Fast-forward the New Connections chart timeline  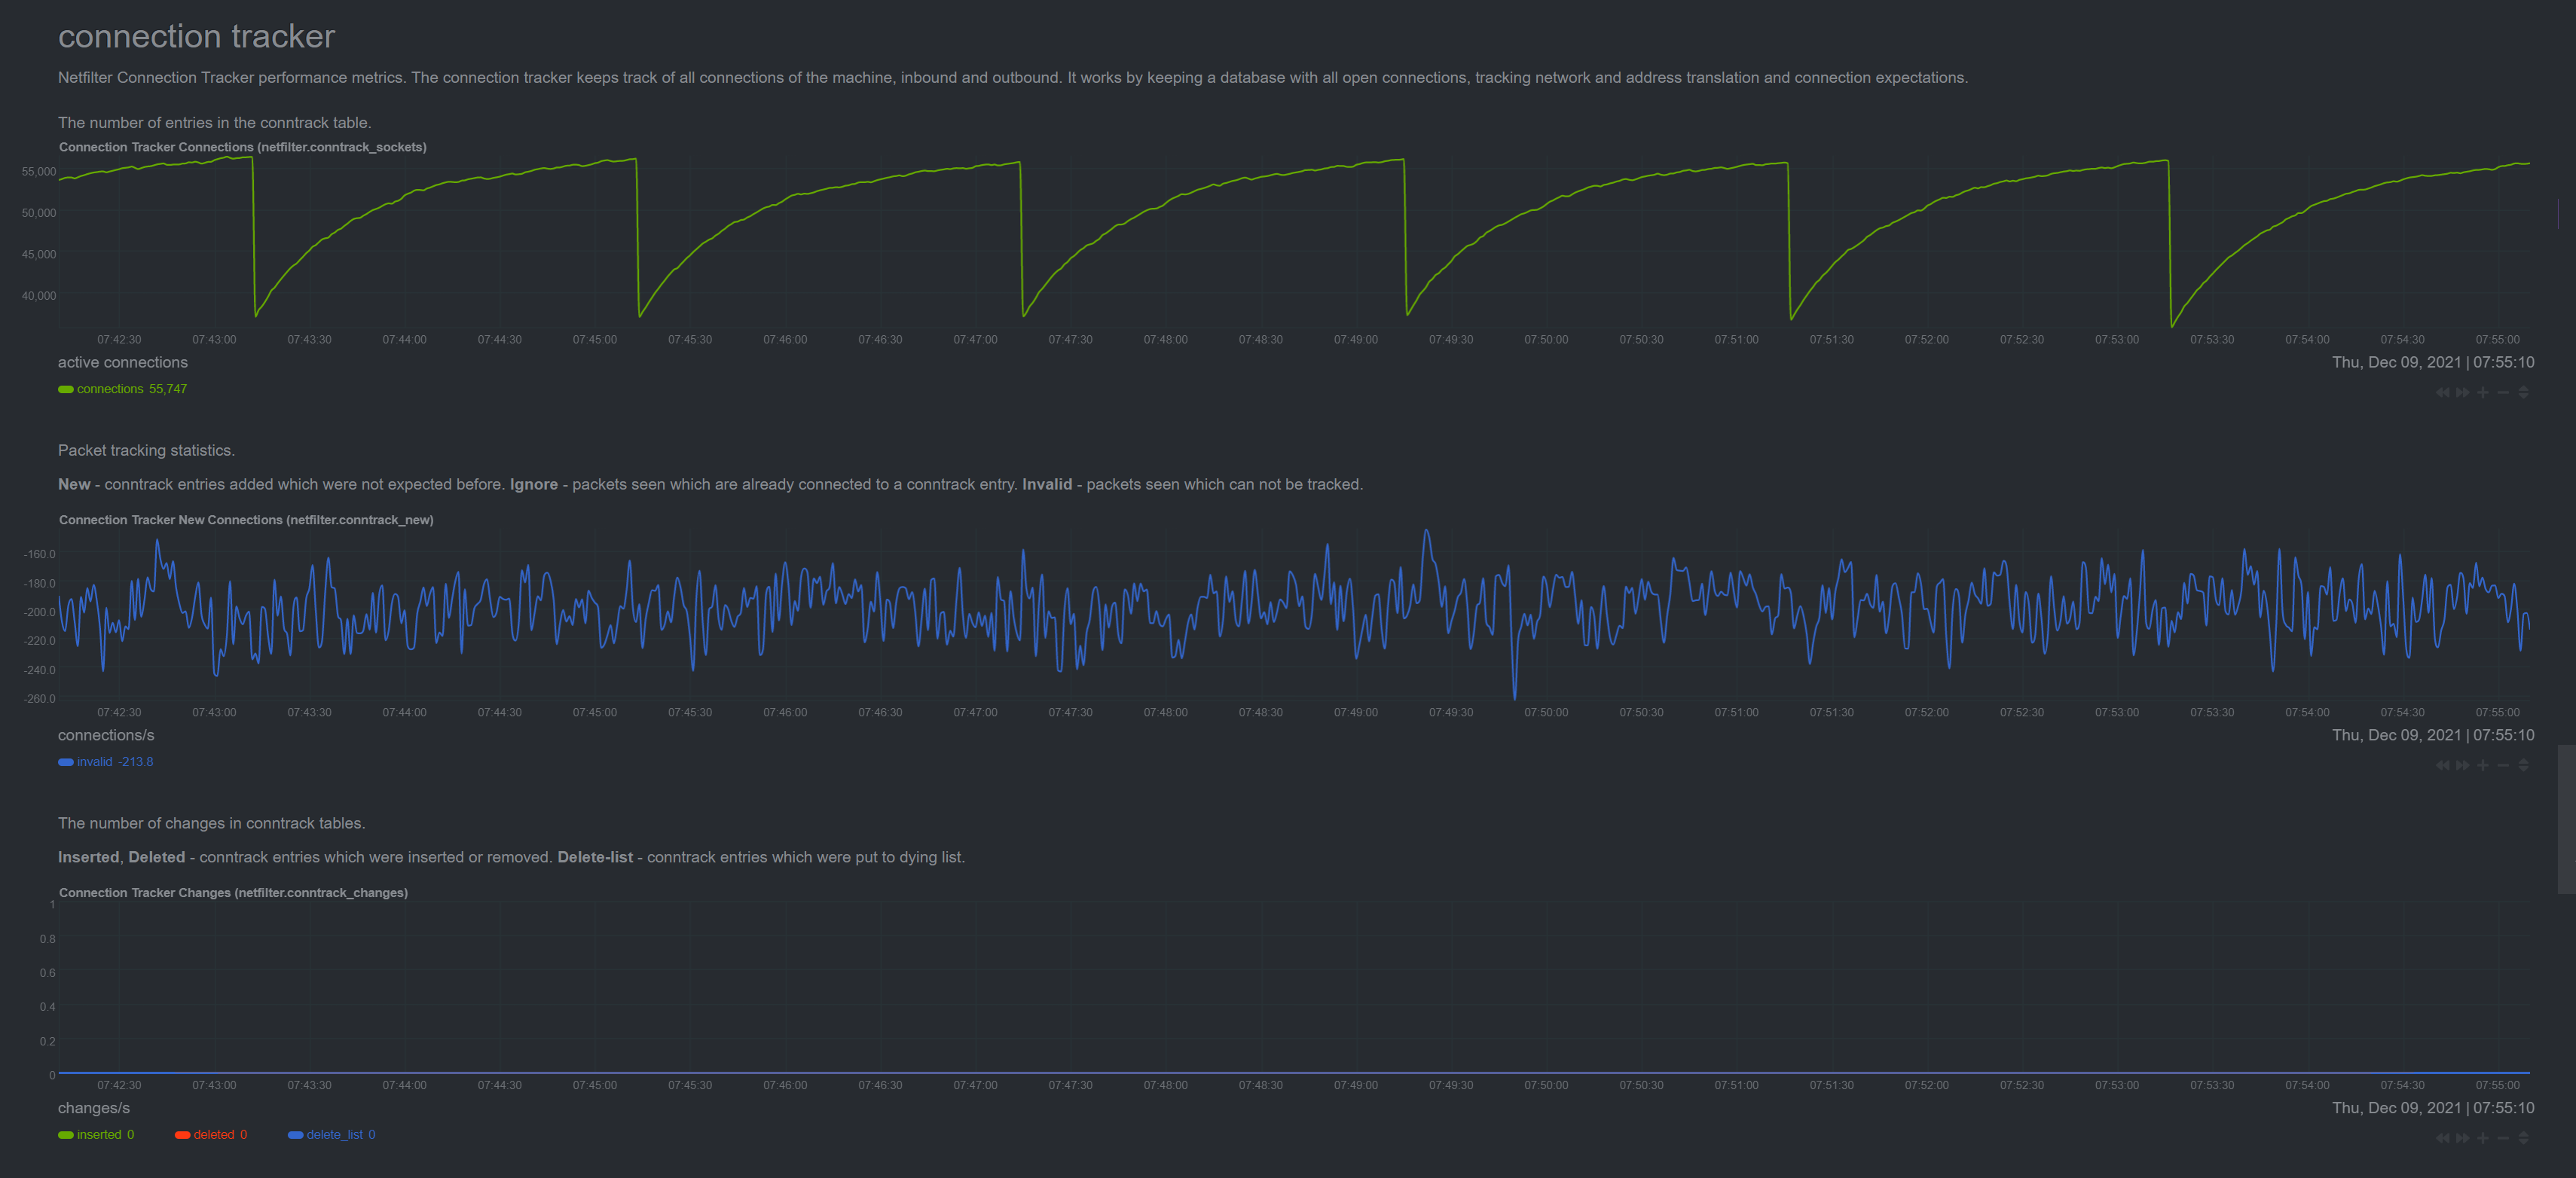point(2462,766)
